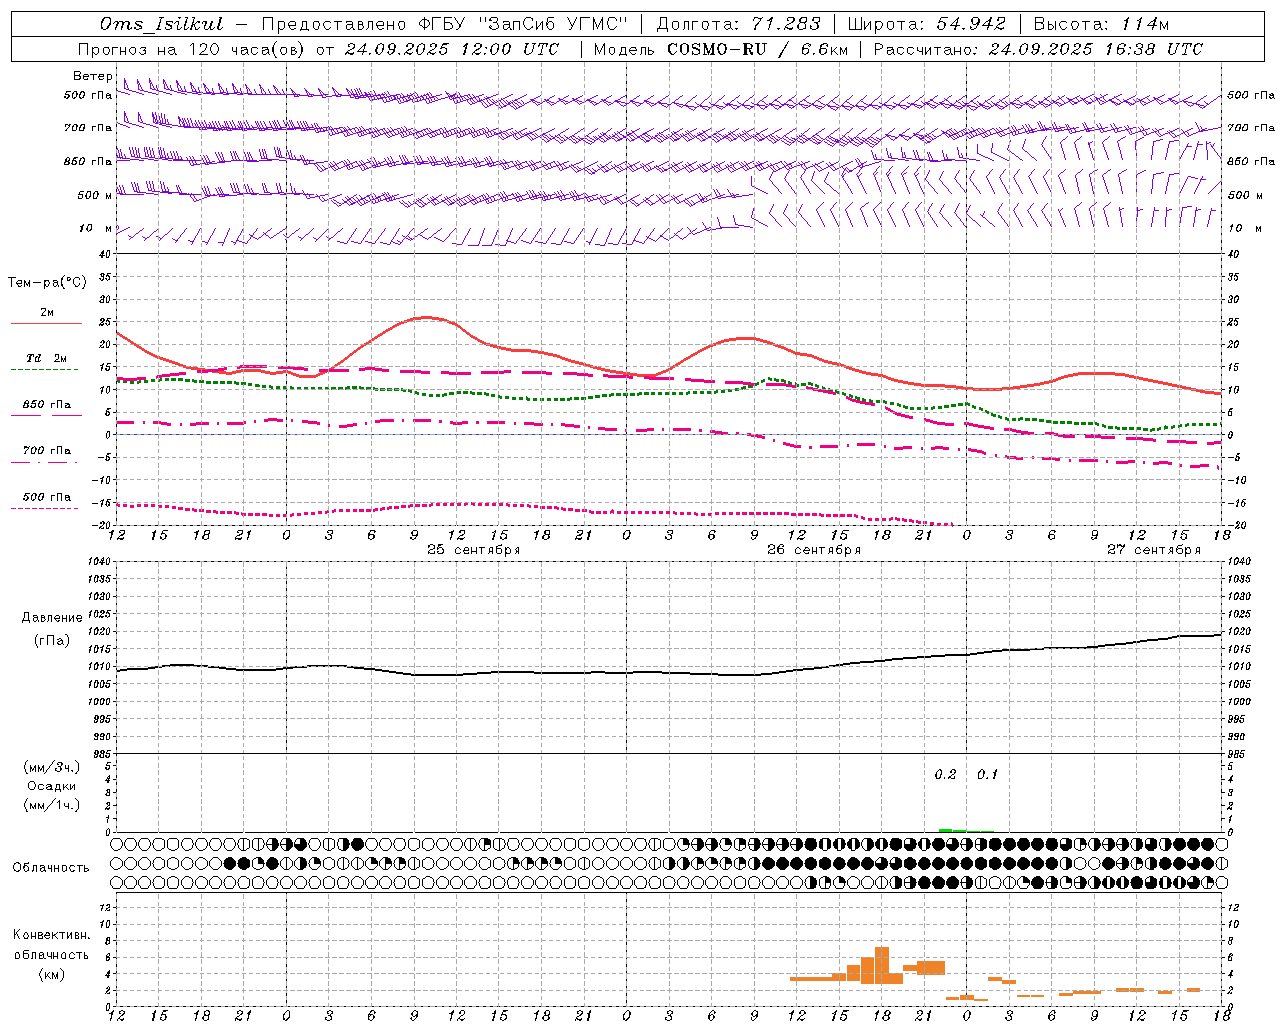Click the 0.2 precipitation amount value

945,775
